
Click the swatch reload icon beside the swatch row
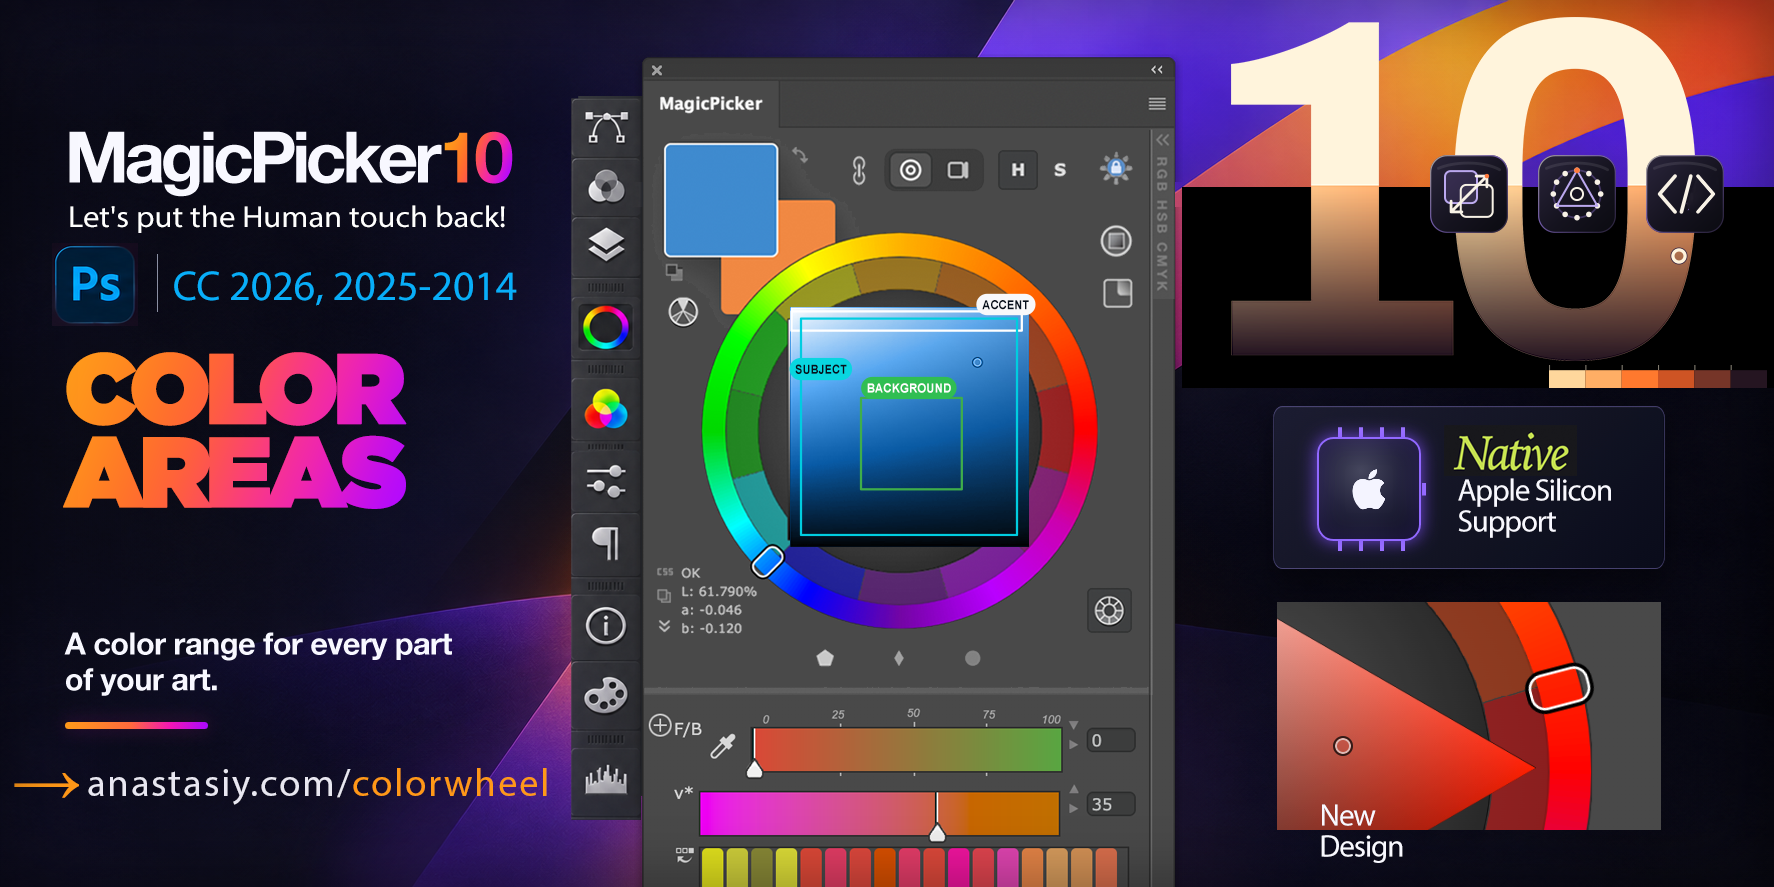point(684,855)
